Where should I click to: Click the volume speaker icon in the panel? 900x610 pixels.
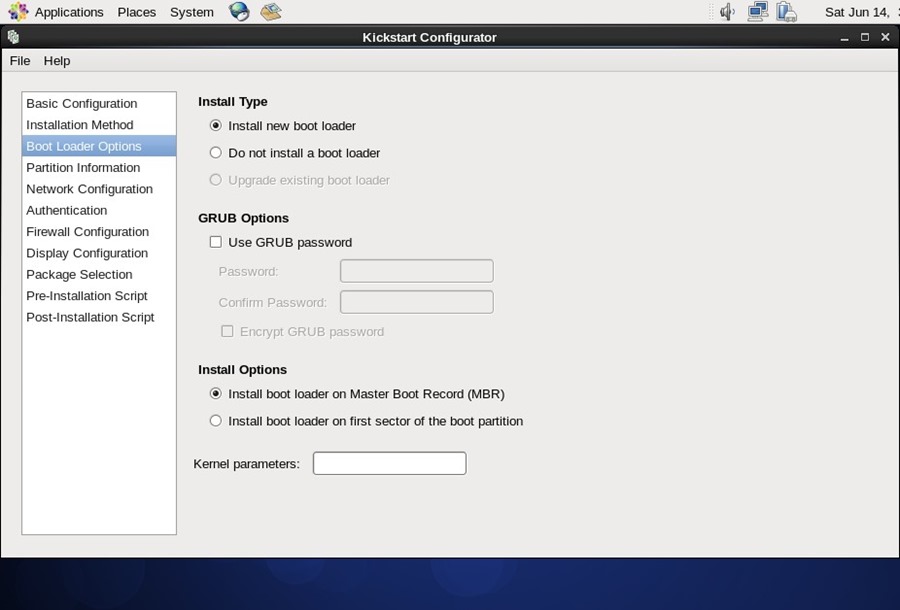726,12
